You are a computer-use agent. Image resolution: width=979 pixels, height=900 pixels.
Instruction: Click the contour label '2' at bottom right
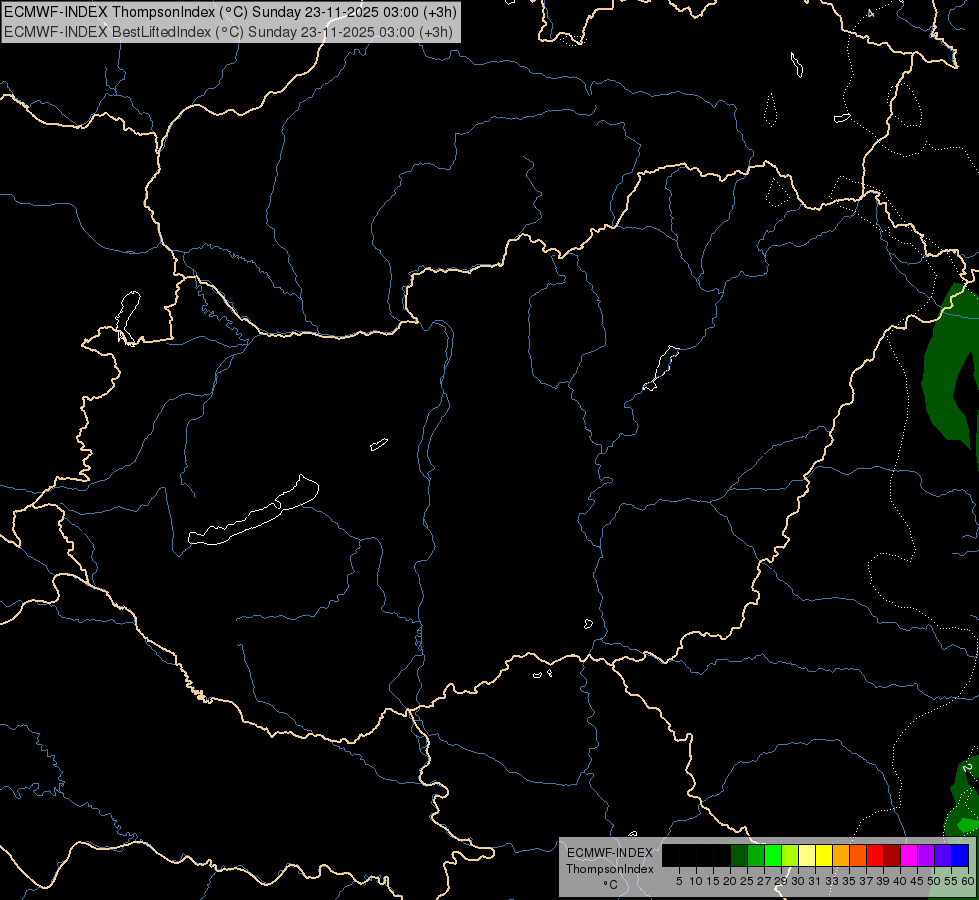pyautogui.click(x=967, y=767)
